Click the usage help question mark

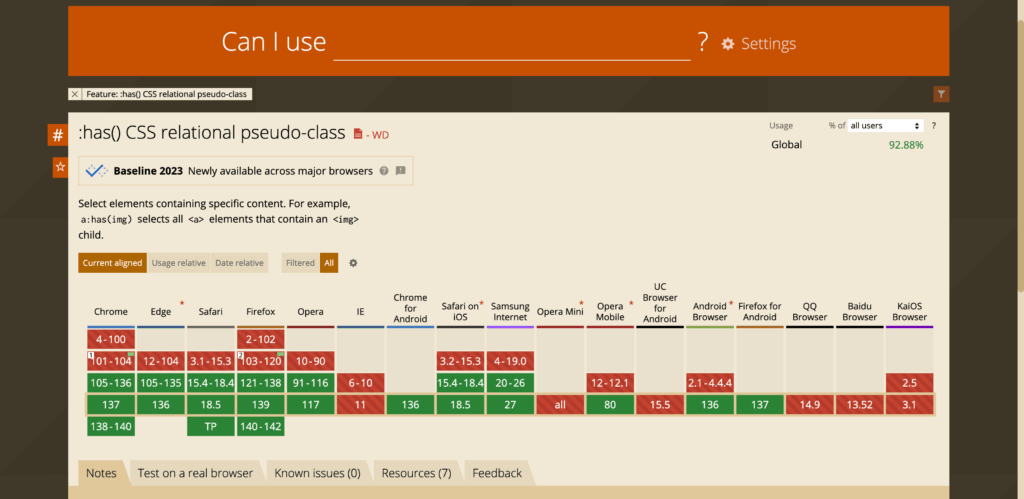[934, 125]
